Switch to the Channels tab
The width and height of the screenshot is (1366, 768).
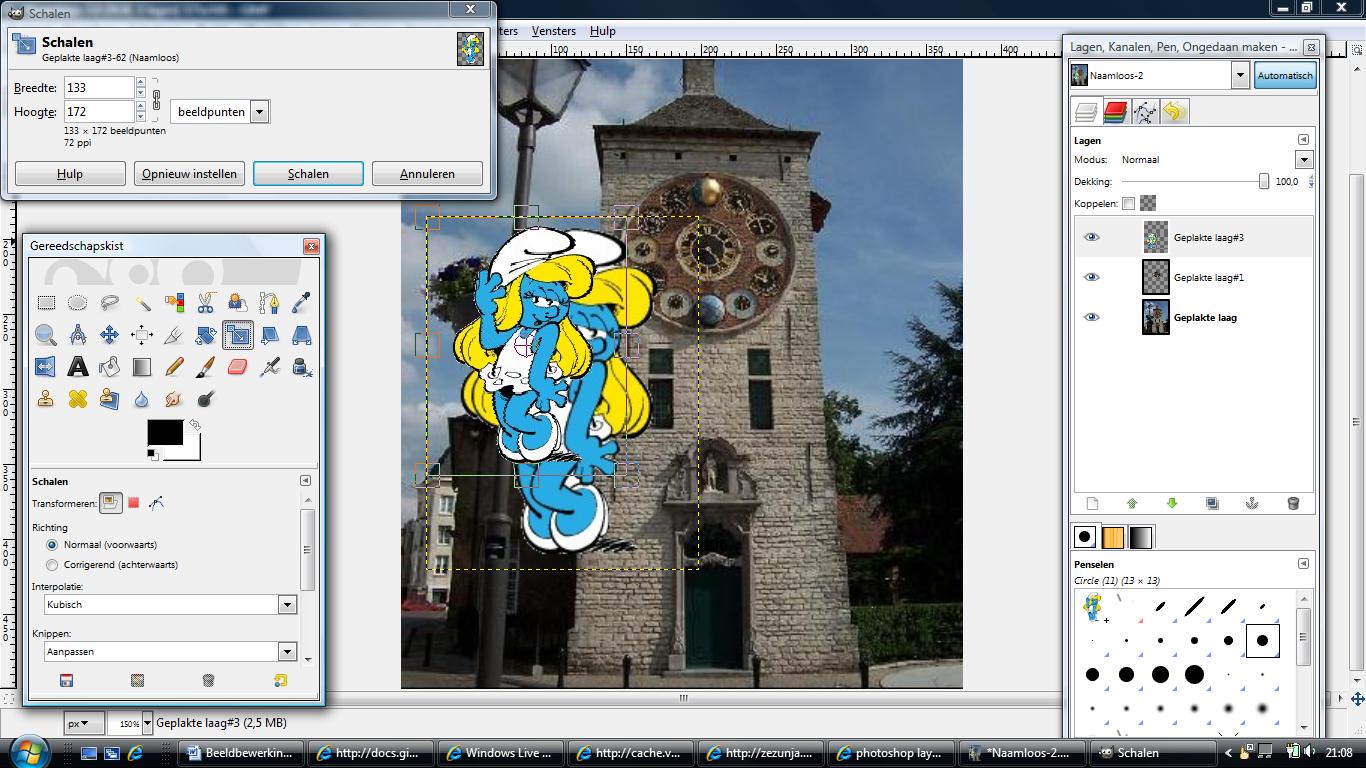[x=1115, y=112]
